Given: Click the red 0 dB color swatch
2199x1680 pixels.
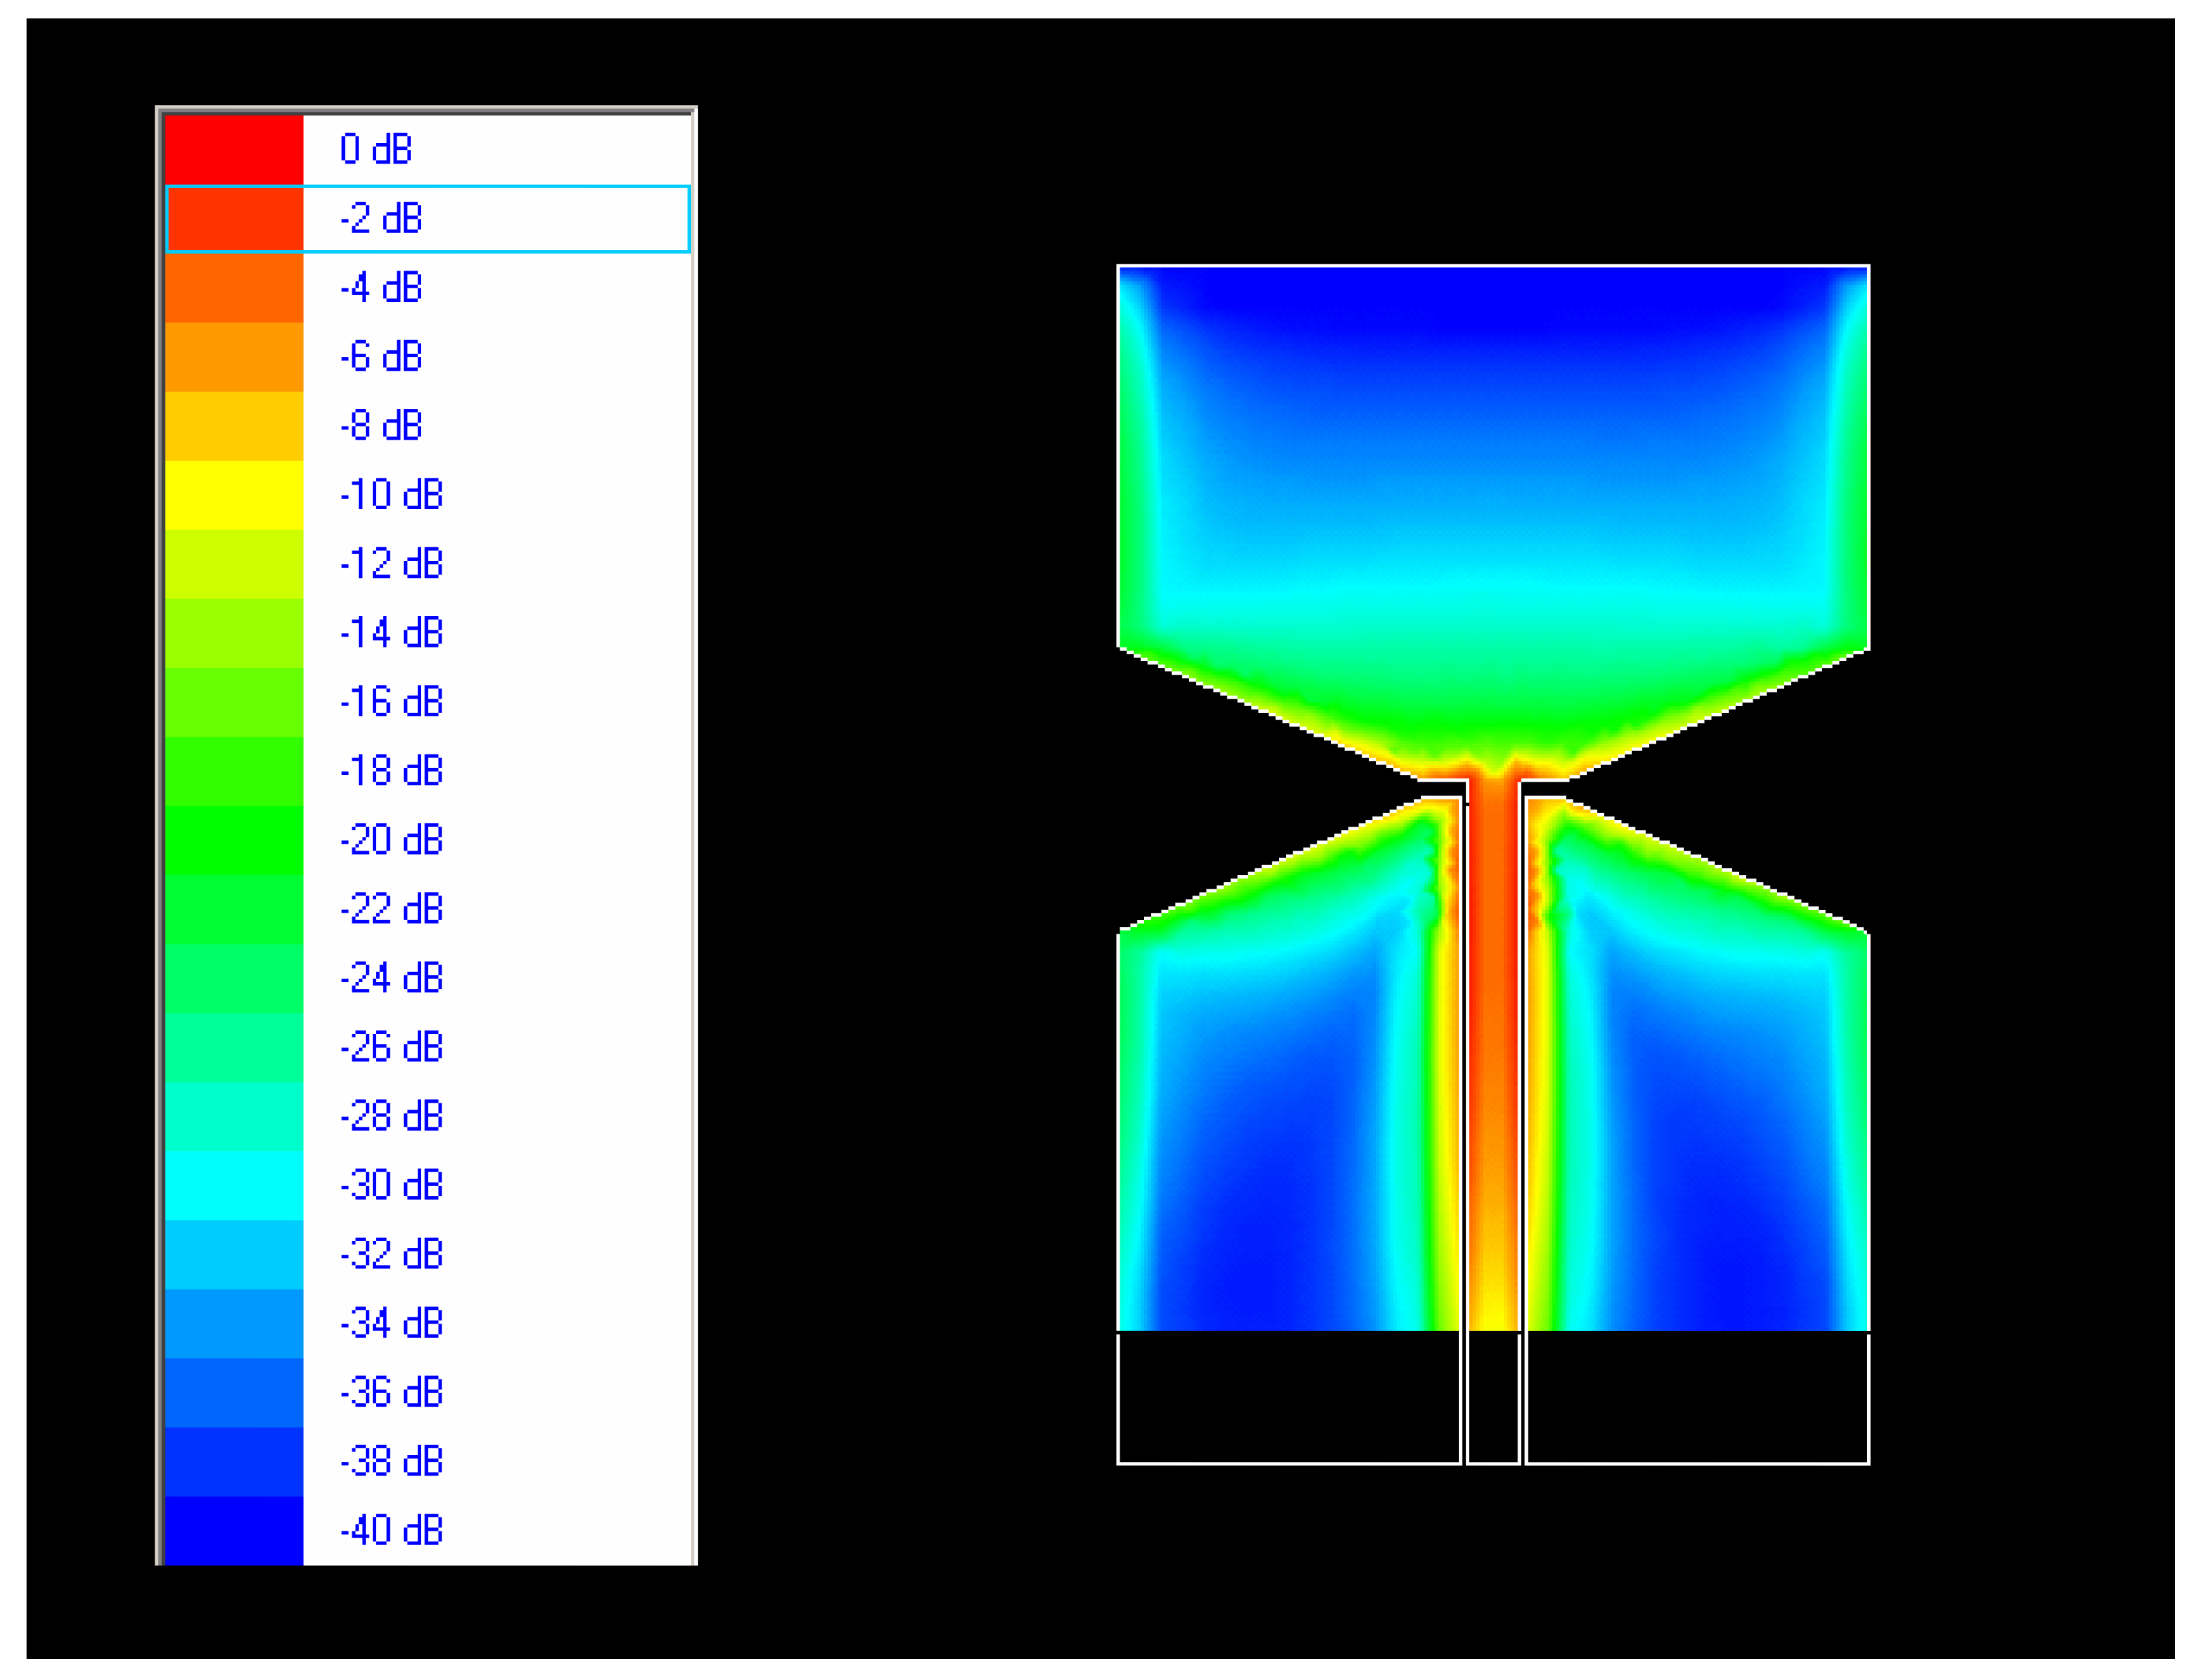Looking at the screenshot, I should pos(233,149).
